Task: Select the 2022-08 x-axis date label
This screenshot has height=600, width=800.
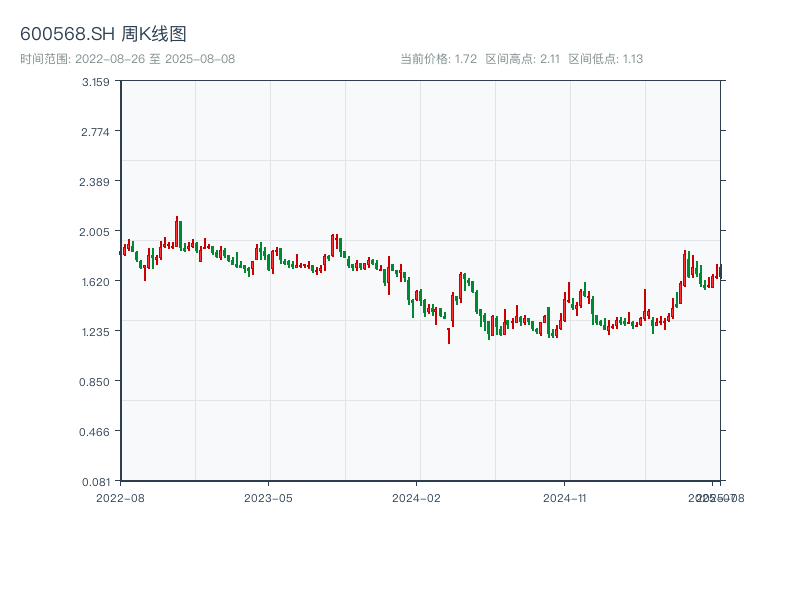Action: coord(120,497)
